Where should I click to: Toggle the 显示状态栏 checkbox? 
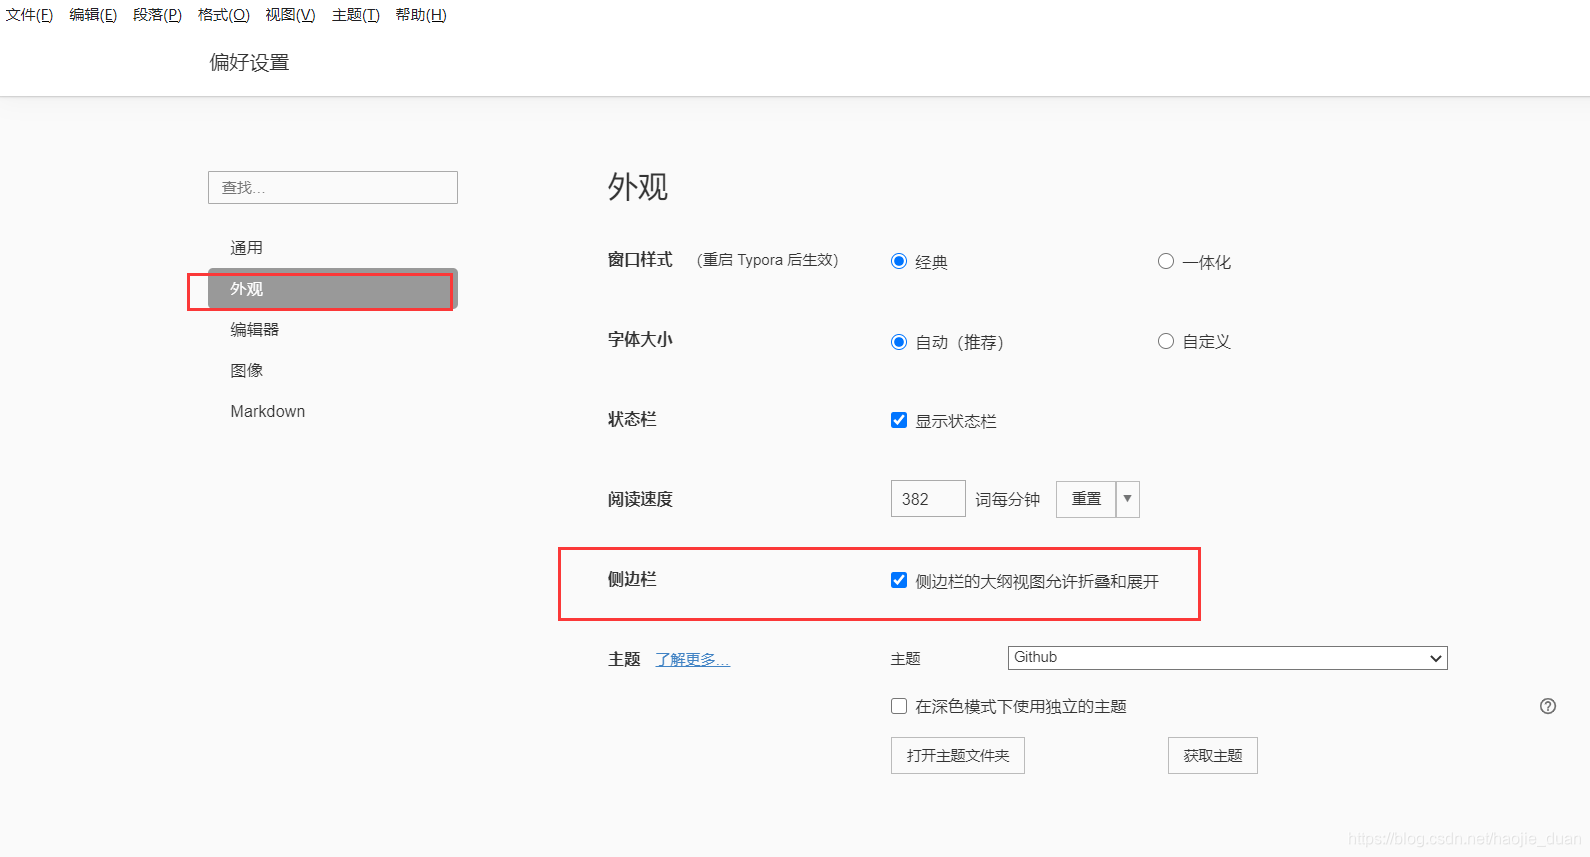899,420
